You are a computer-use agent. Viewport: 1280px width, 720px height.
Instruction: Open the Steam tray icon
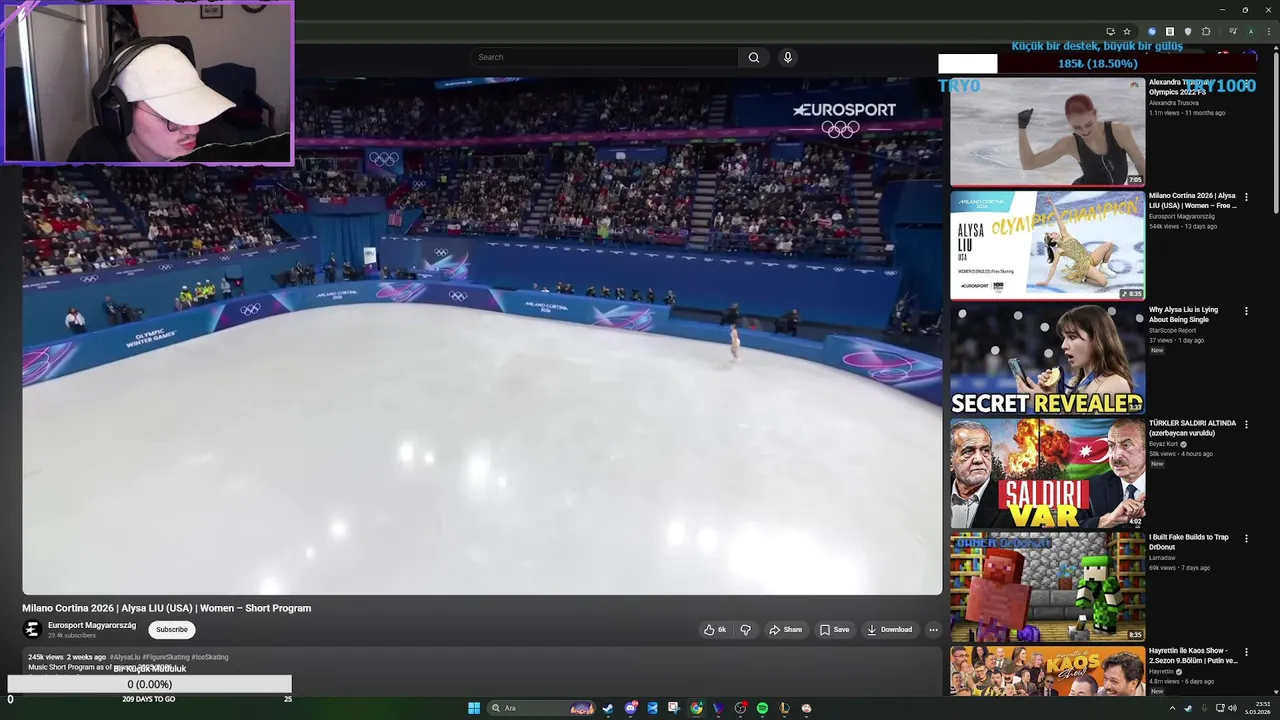tap(1188, 708)
